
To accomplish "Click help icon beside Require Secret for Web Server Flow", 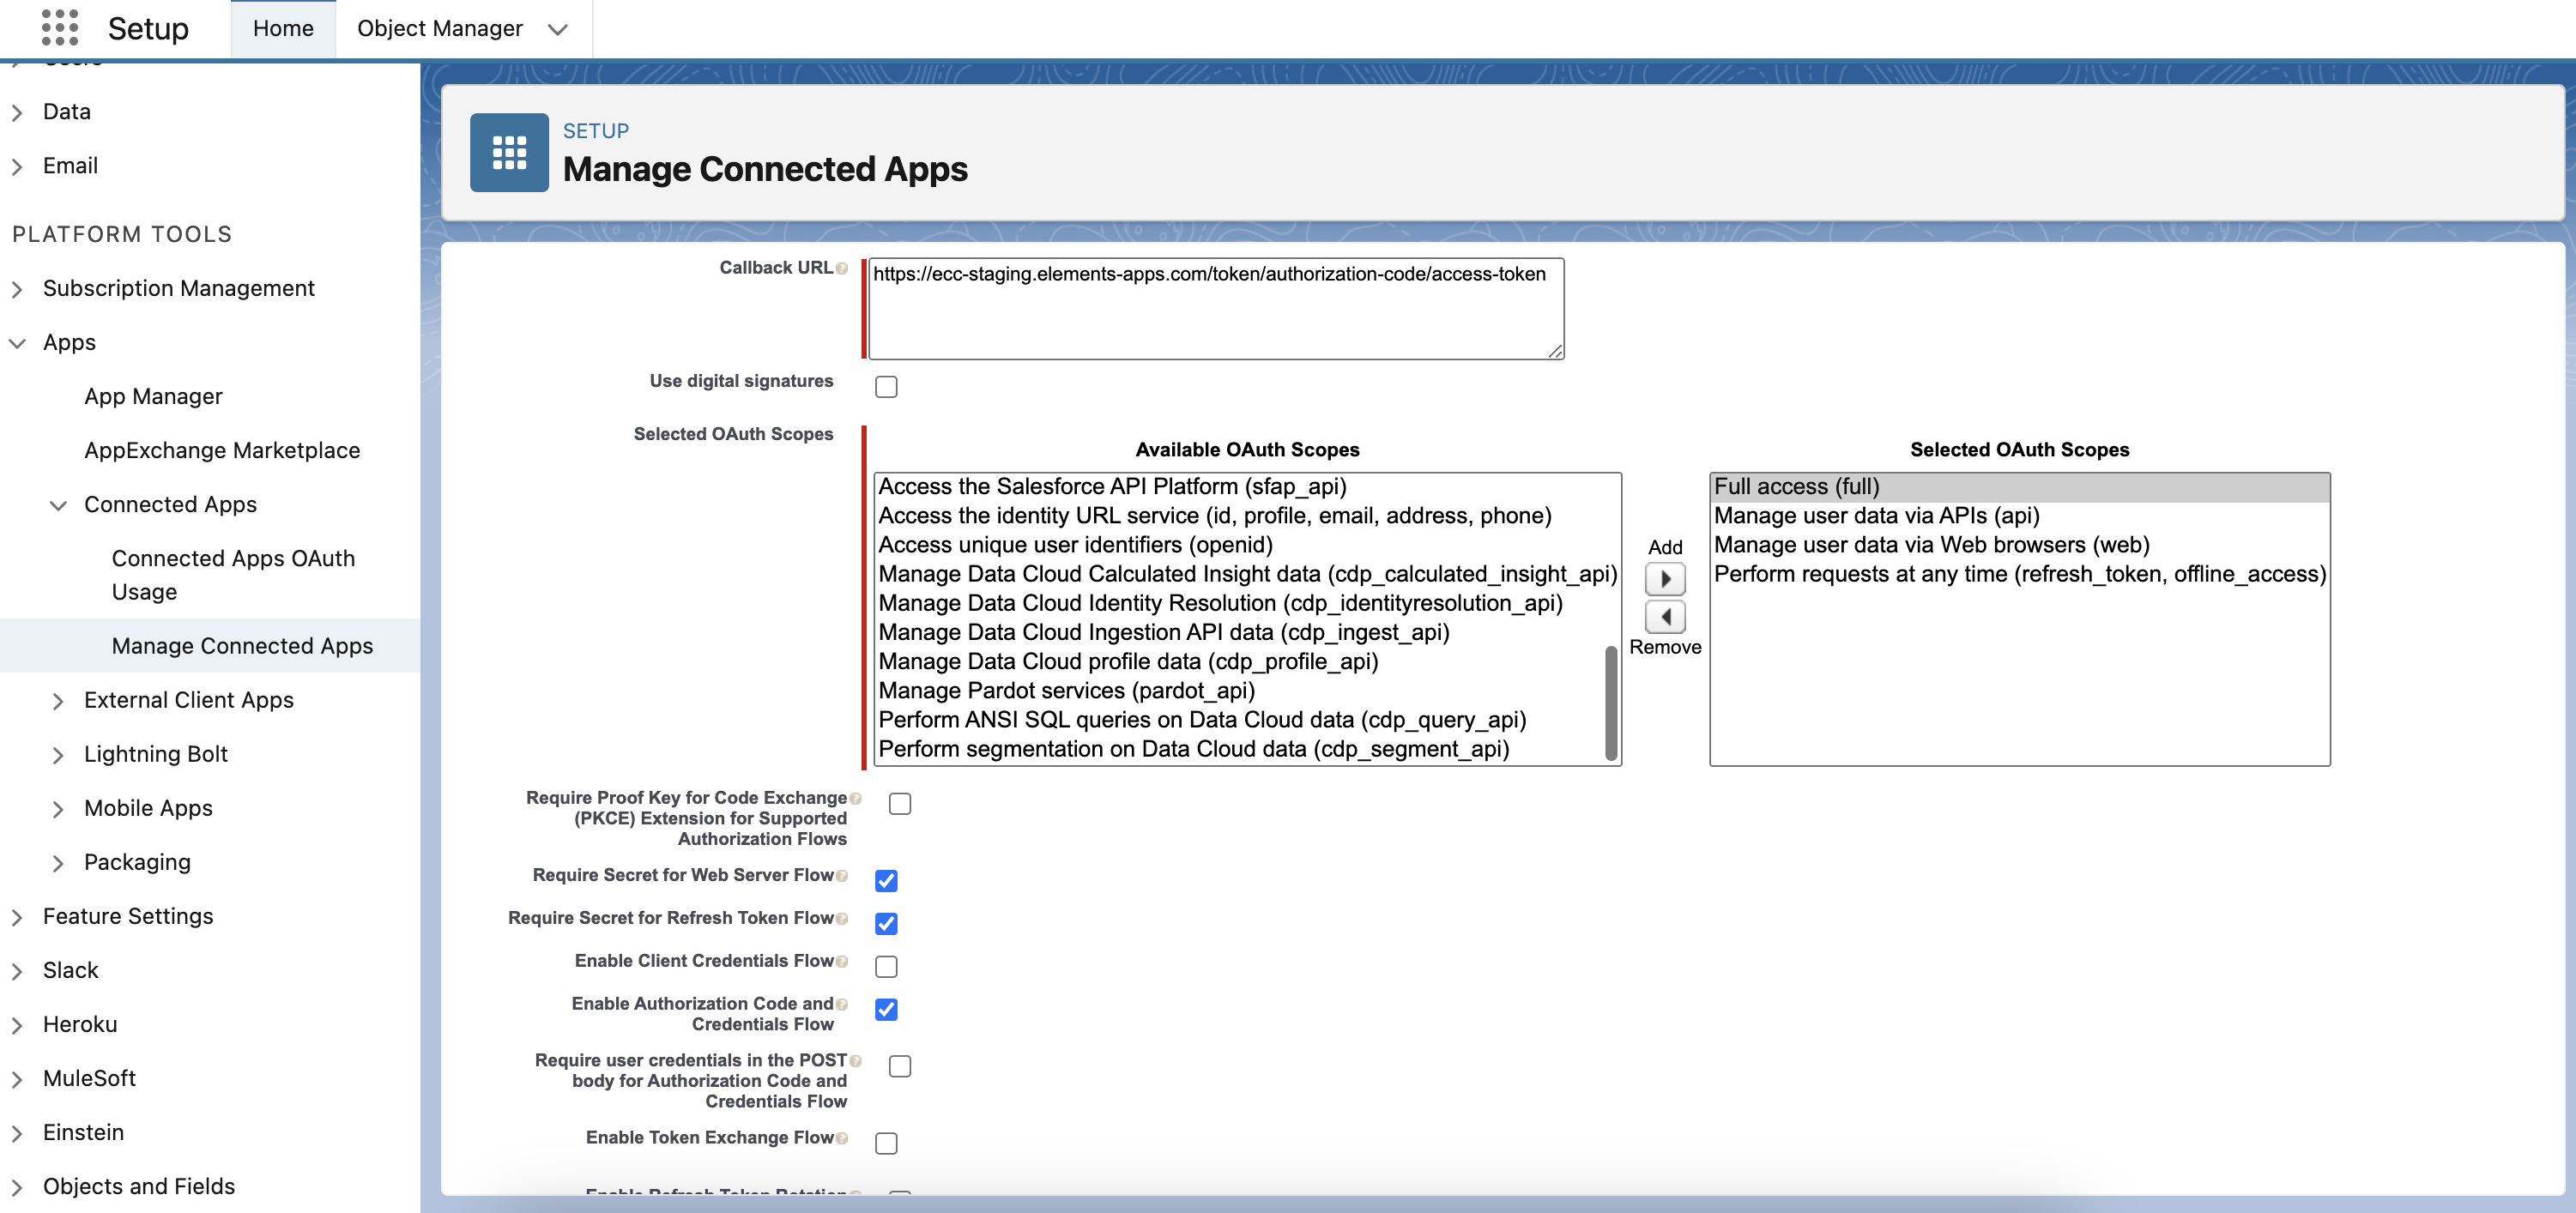I will coord(842,876).
